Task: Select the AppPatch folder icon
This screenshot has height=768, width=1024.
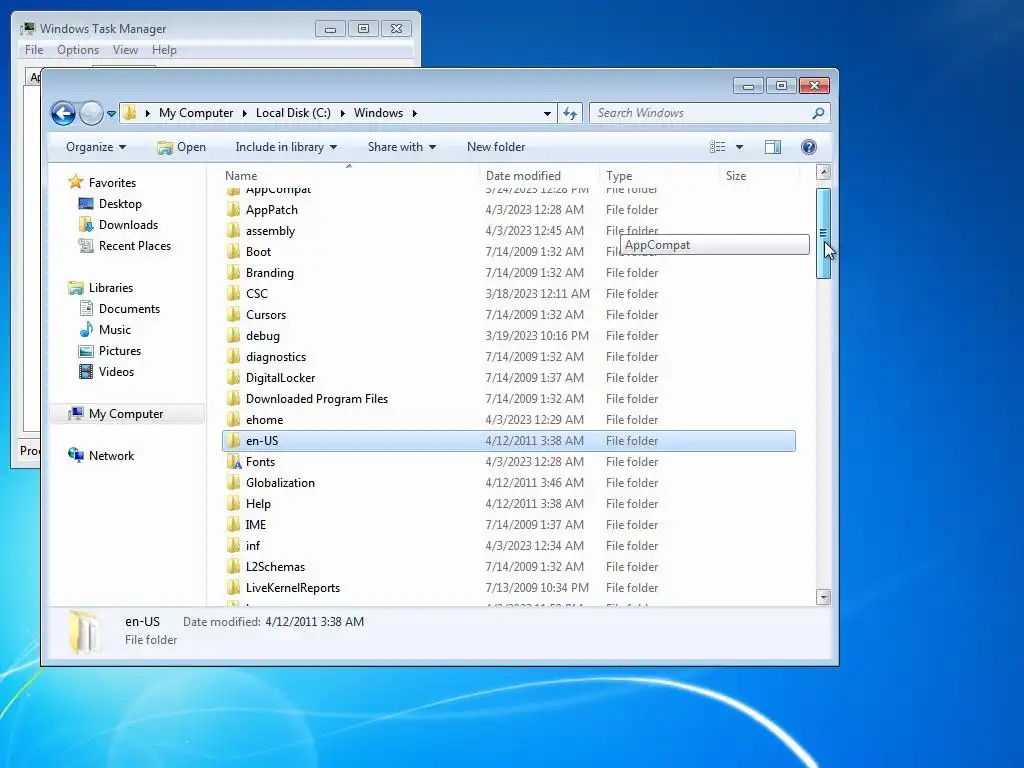Action: click(233, 210)
